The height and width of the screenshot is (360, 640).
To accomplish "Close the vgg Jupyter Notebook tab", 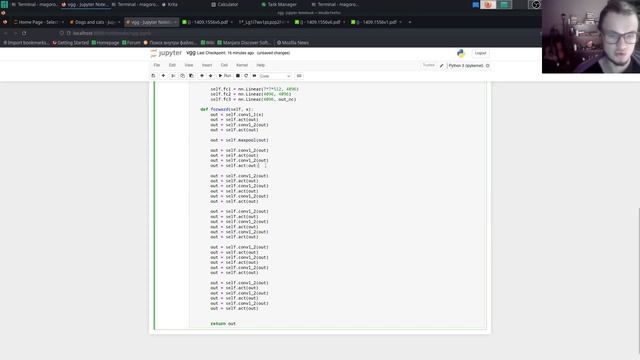I will point(175,22).
